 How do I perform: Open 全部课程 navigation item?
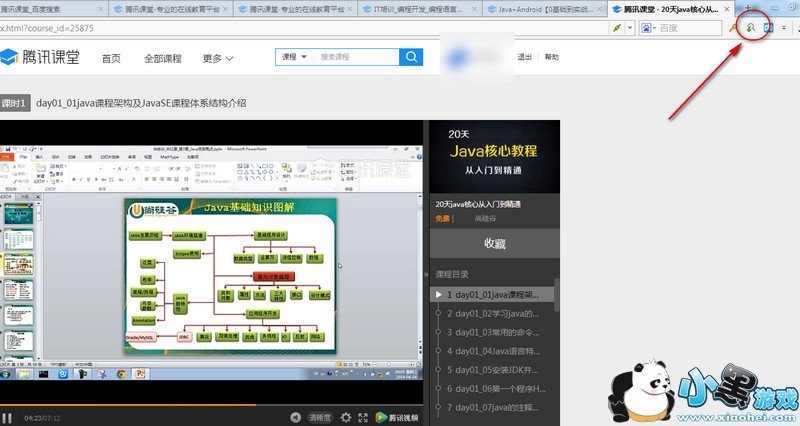(164, 58)
